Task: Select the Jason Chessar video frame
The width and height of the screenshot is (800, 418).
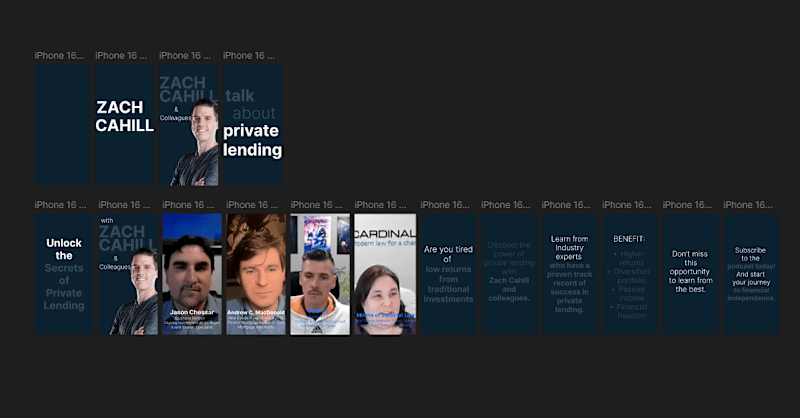Action: tap(192, 275)
